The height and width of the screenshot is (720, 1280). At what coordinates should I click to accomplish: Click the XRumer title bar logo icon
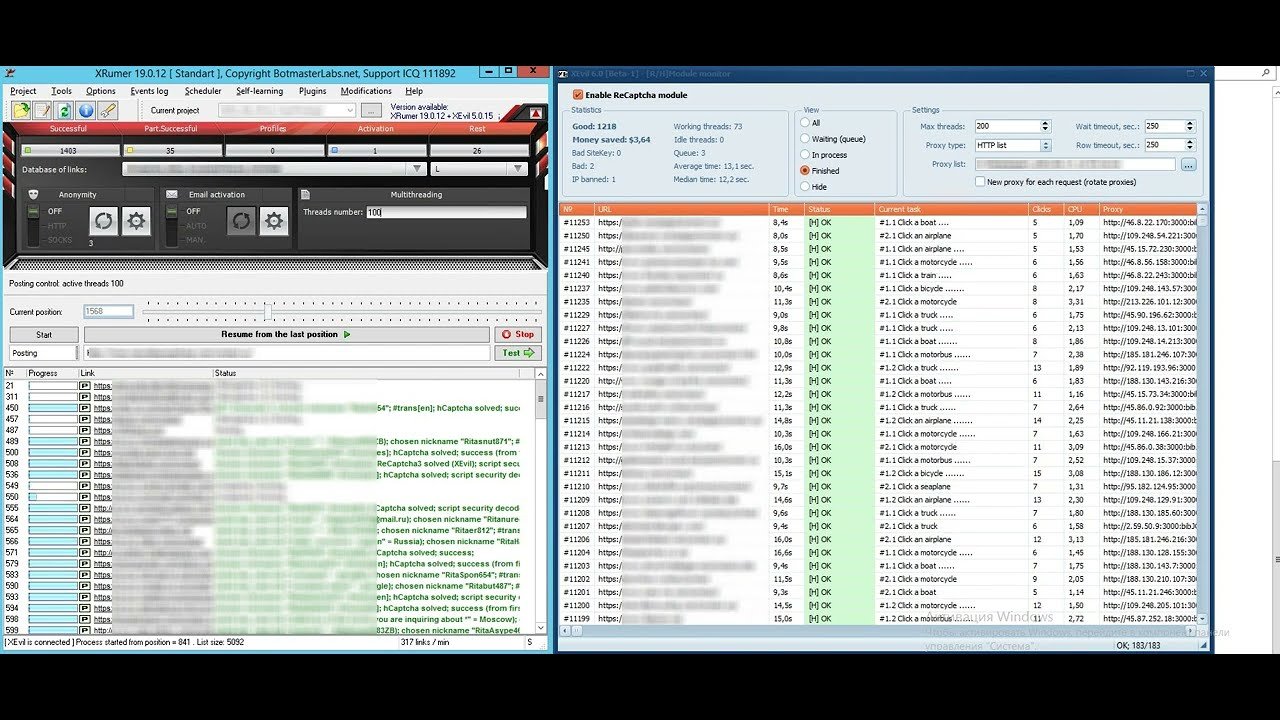tap(10, 73)
